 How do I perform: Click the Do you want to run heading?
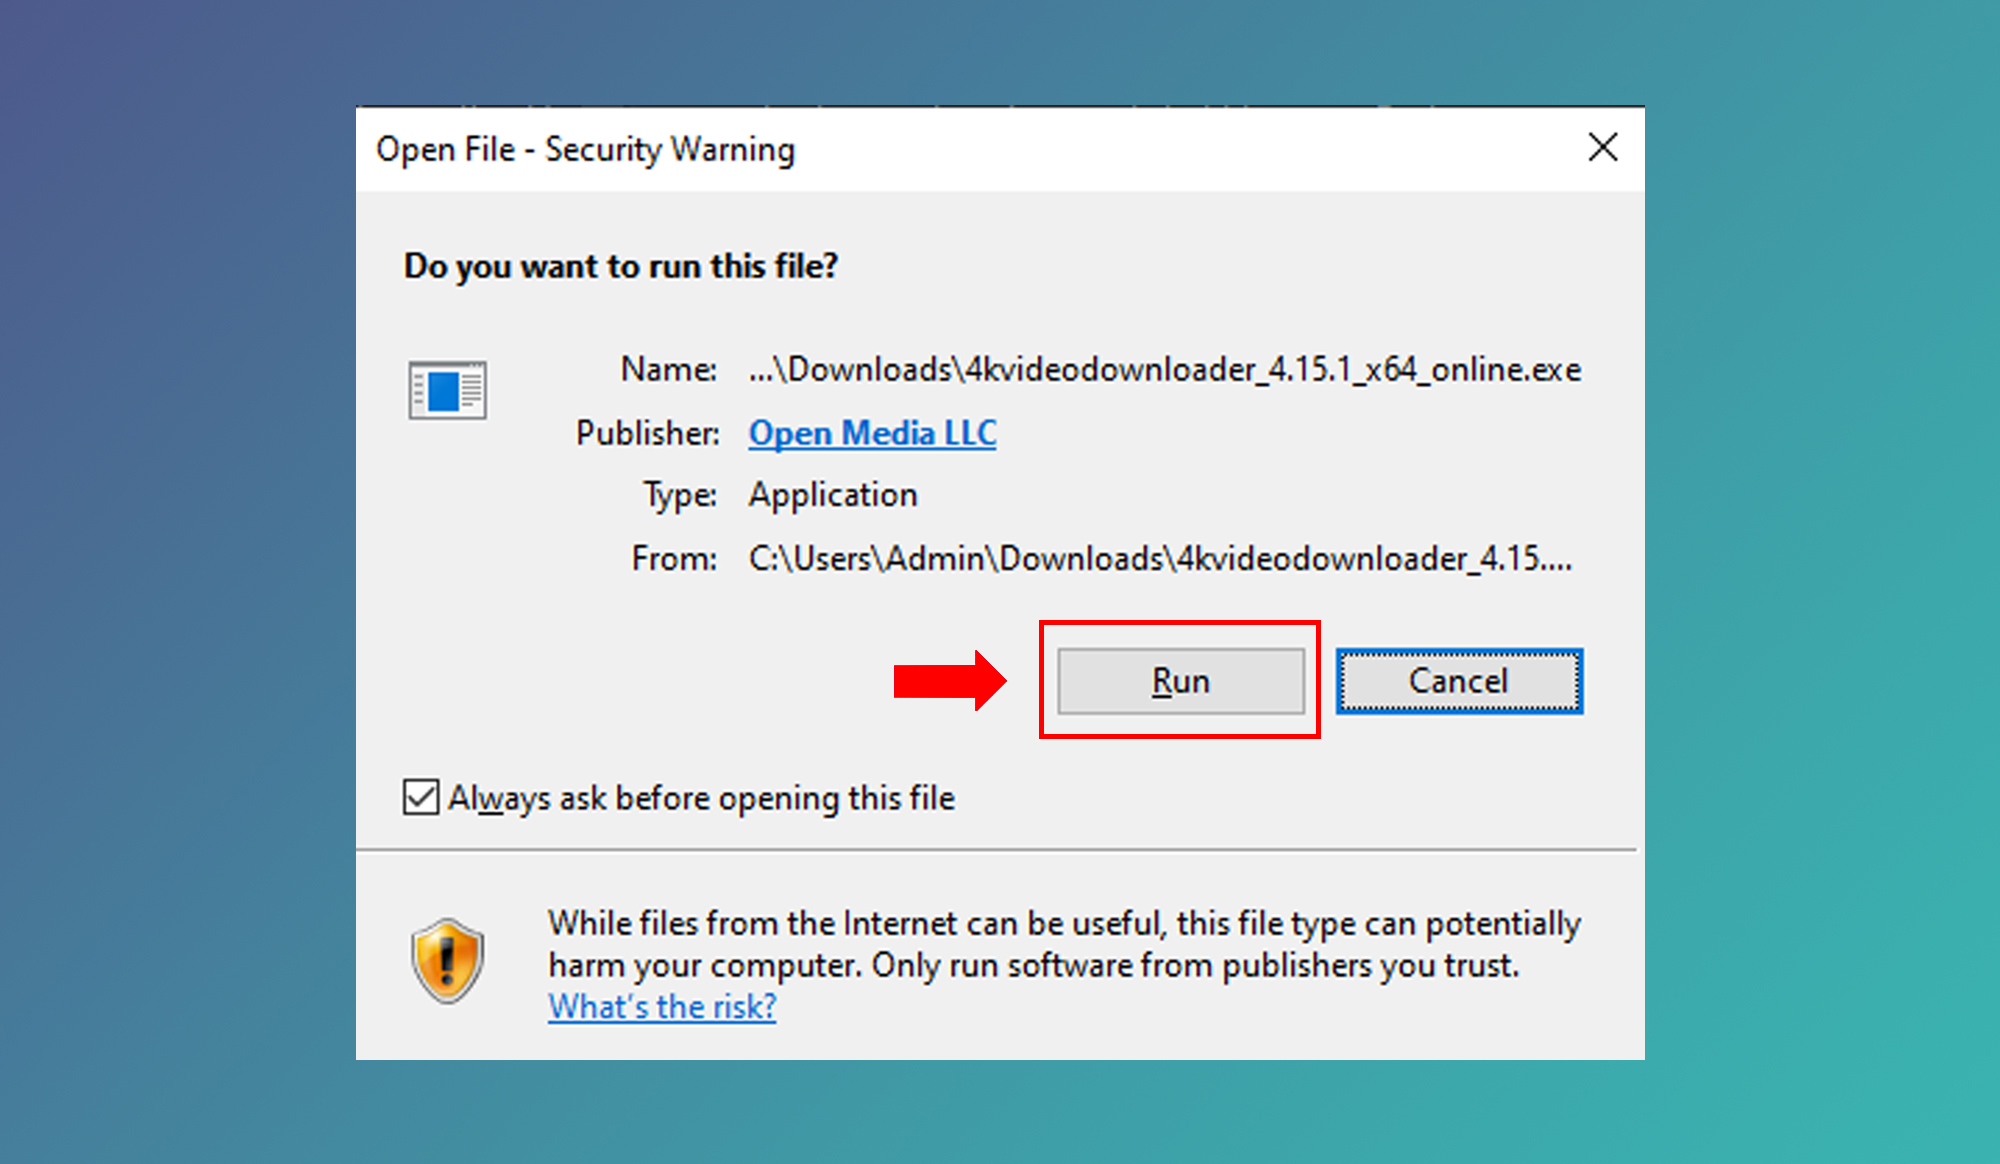tap(620, 266)
